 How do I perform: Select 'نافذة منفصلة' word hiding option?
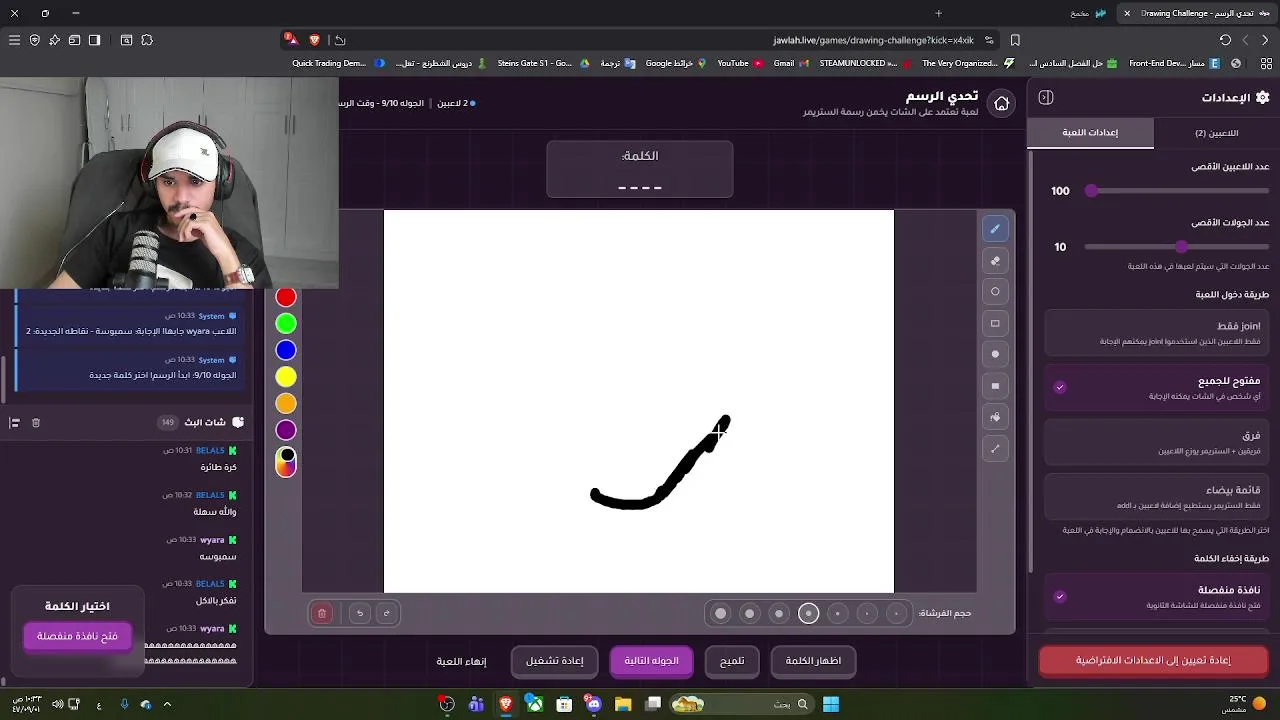(x=1157, y=597)
